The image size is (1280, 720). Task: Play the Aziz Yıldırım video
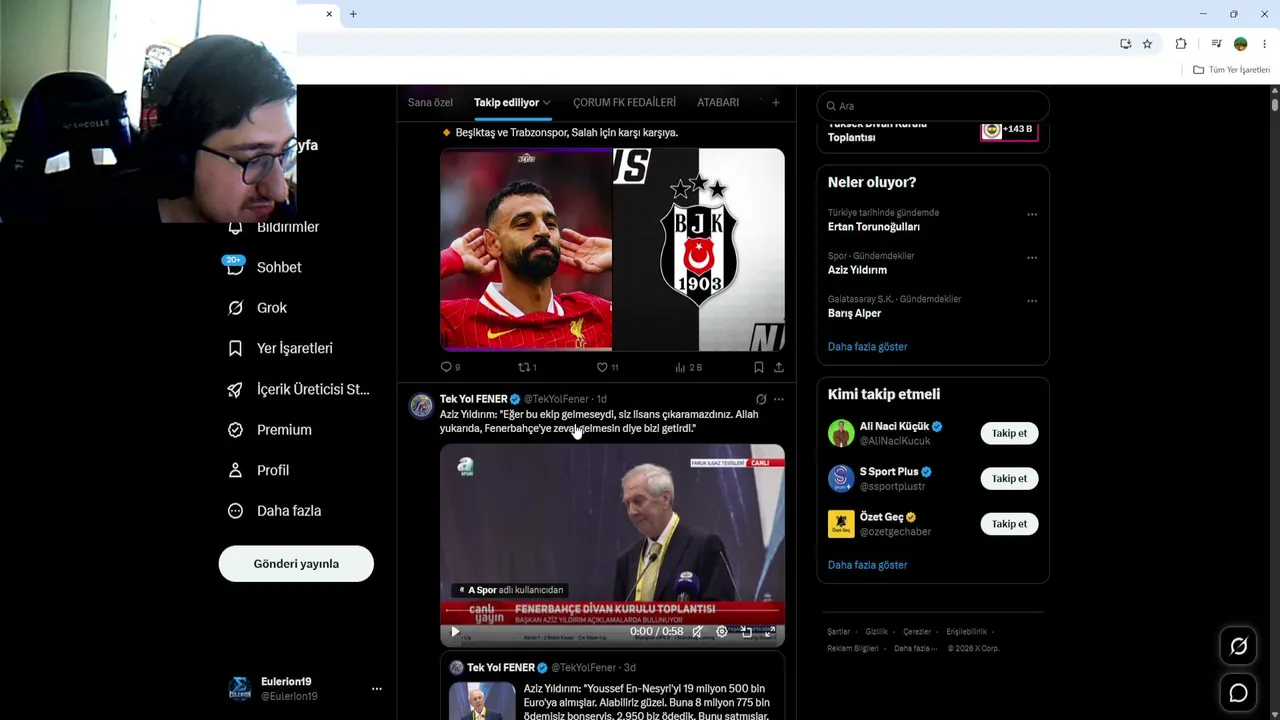tap(455, 632)
